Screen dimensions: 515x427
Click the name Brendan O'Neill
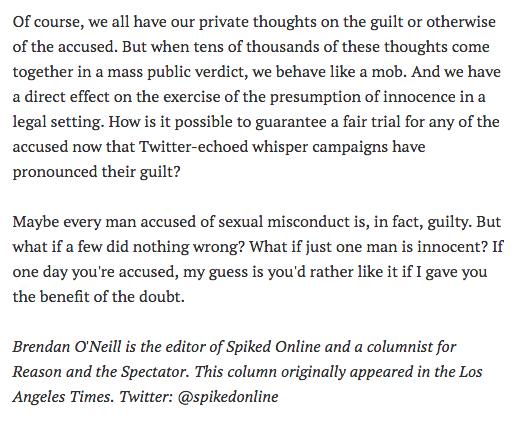(x=67, y=347)
